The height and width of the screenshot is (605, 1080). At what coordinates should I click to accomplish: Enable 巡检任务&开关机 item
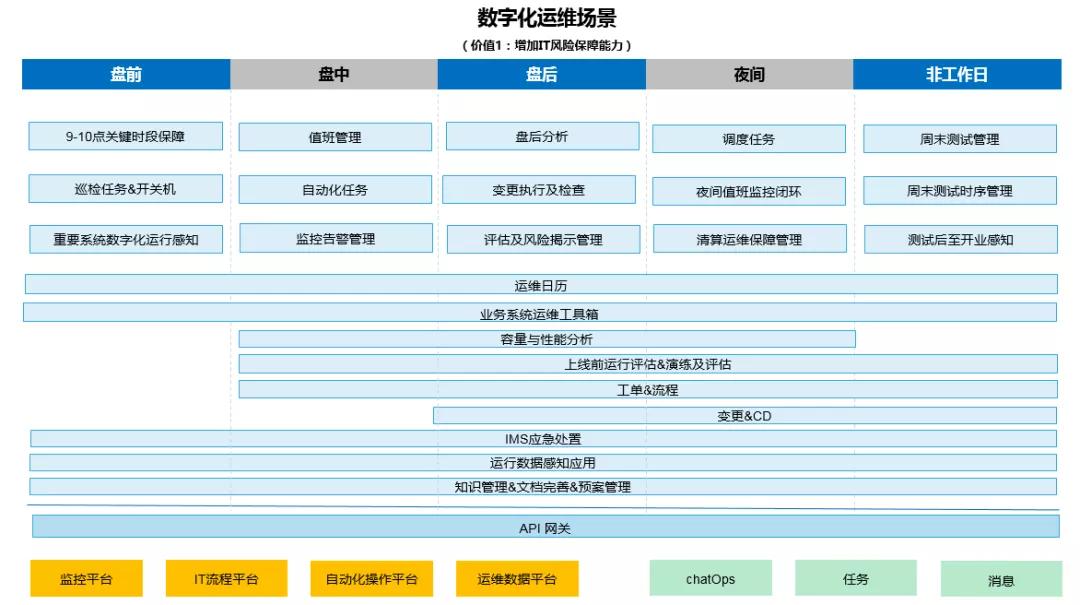(126, 188)
